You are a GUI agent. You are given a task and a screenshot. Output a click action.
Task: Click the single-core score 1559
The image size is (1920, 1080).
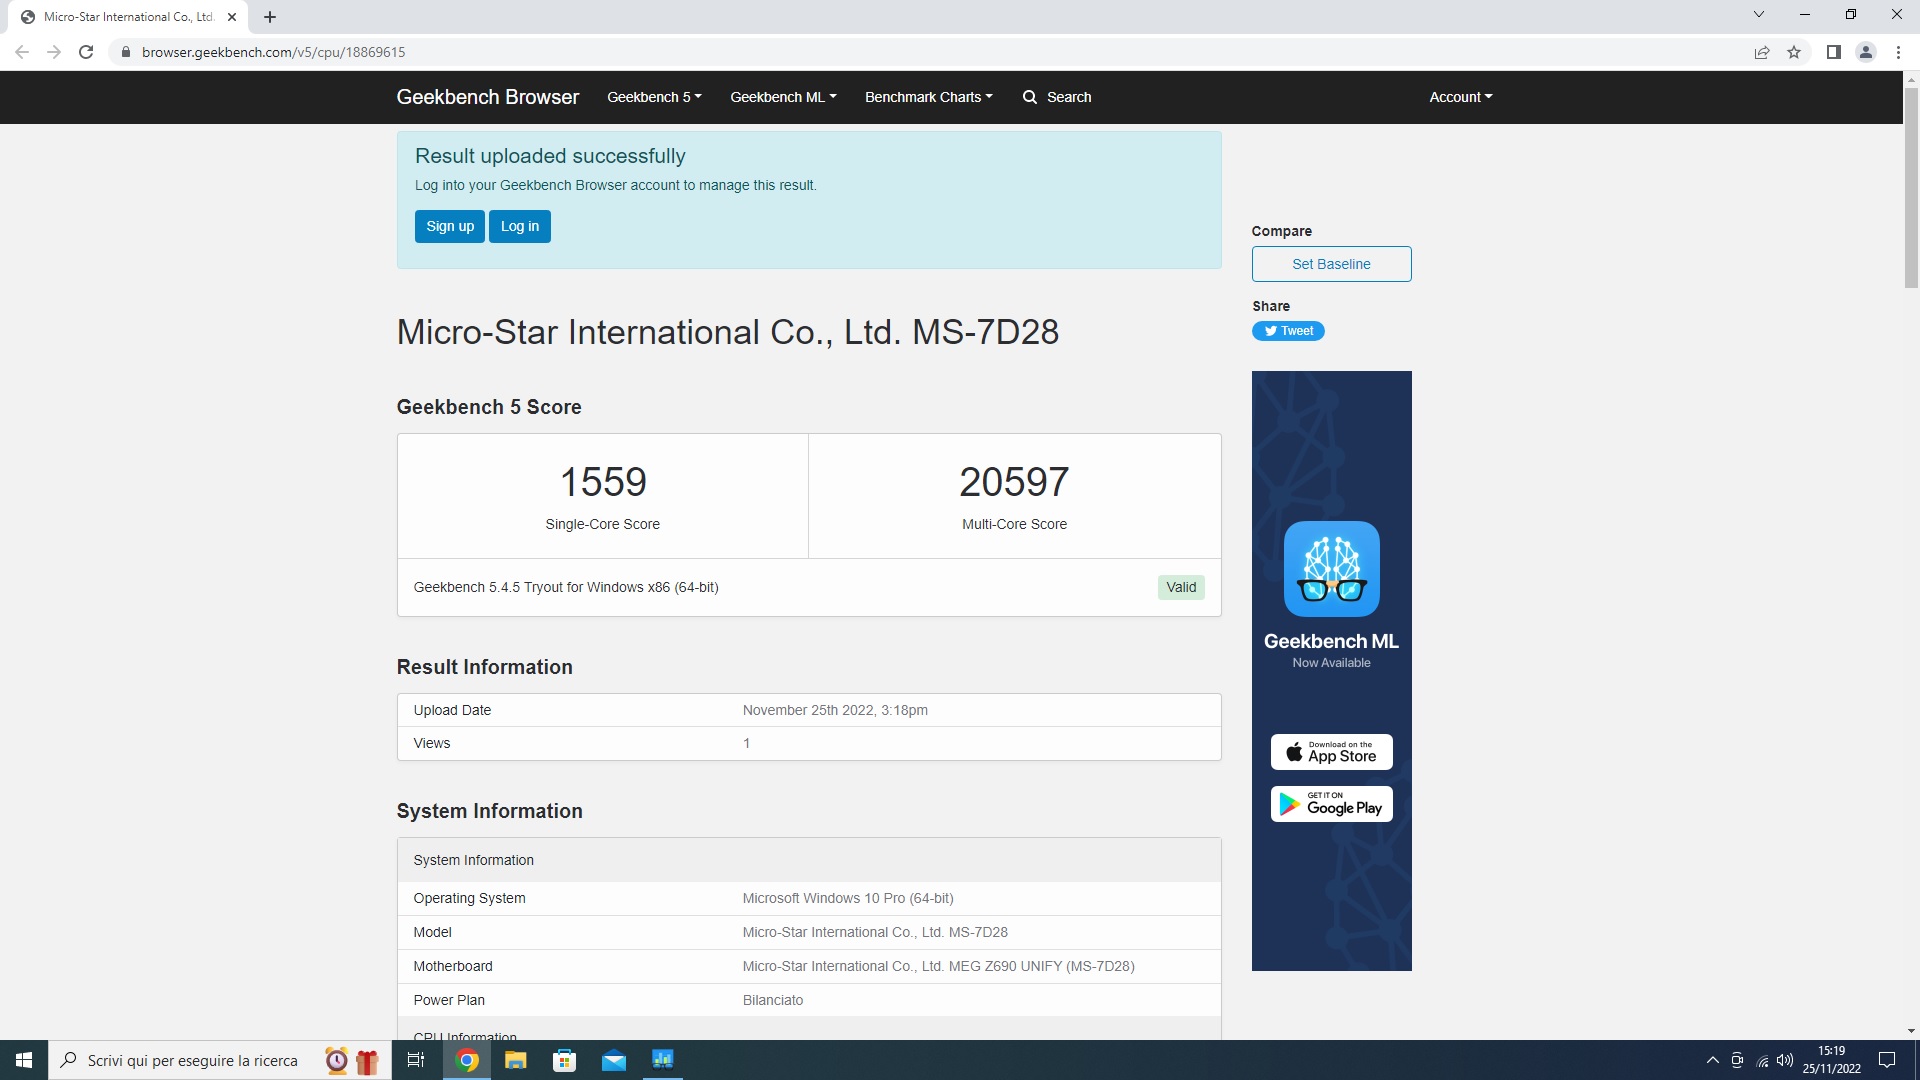pos(603,482)
